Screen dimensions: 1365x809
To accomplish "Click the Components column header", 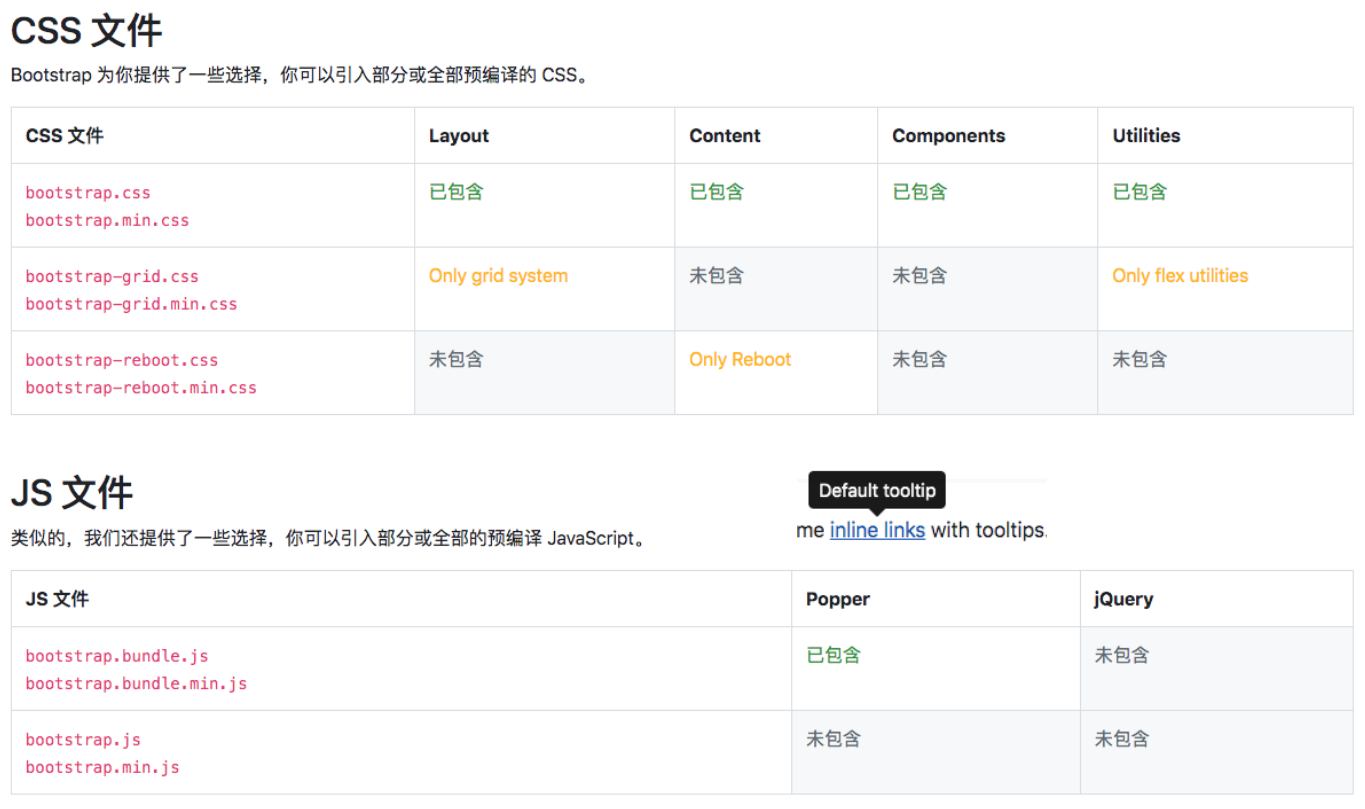I will click(948, 136).
